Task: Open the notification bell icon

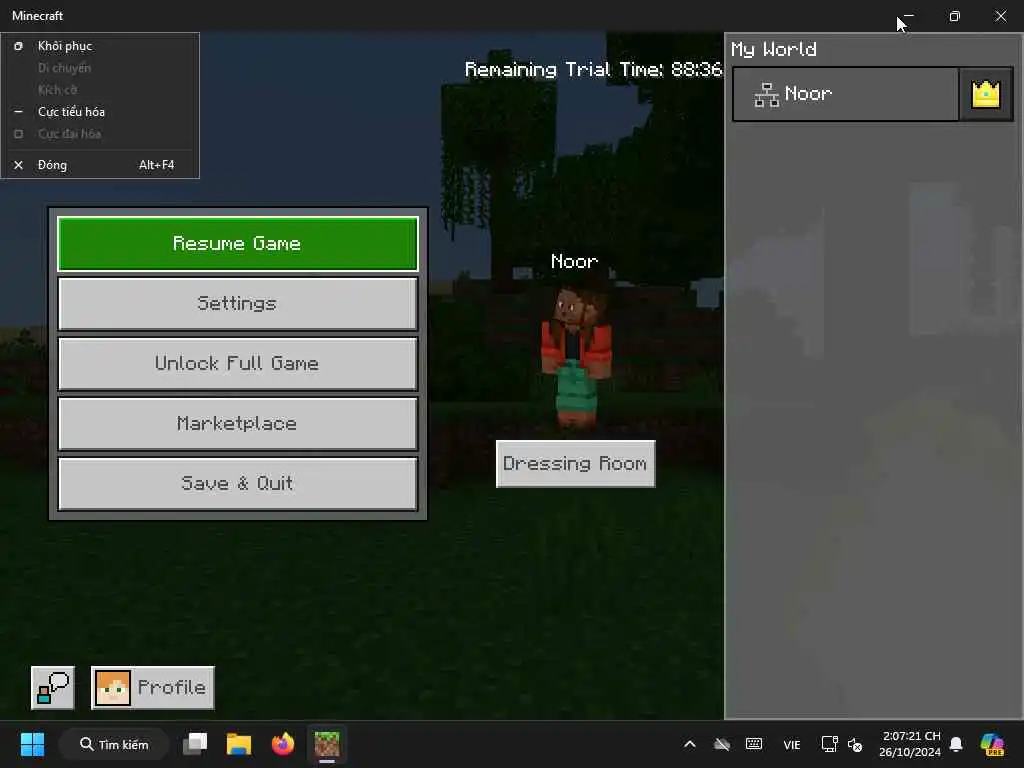Action: click(x=956, y=744)
